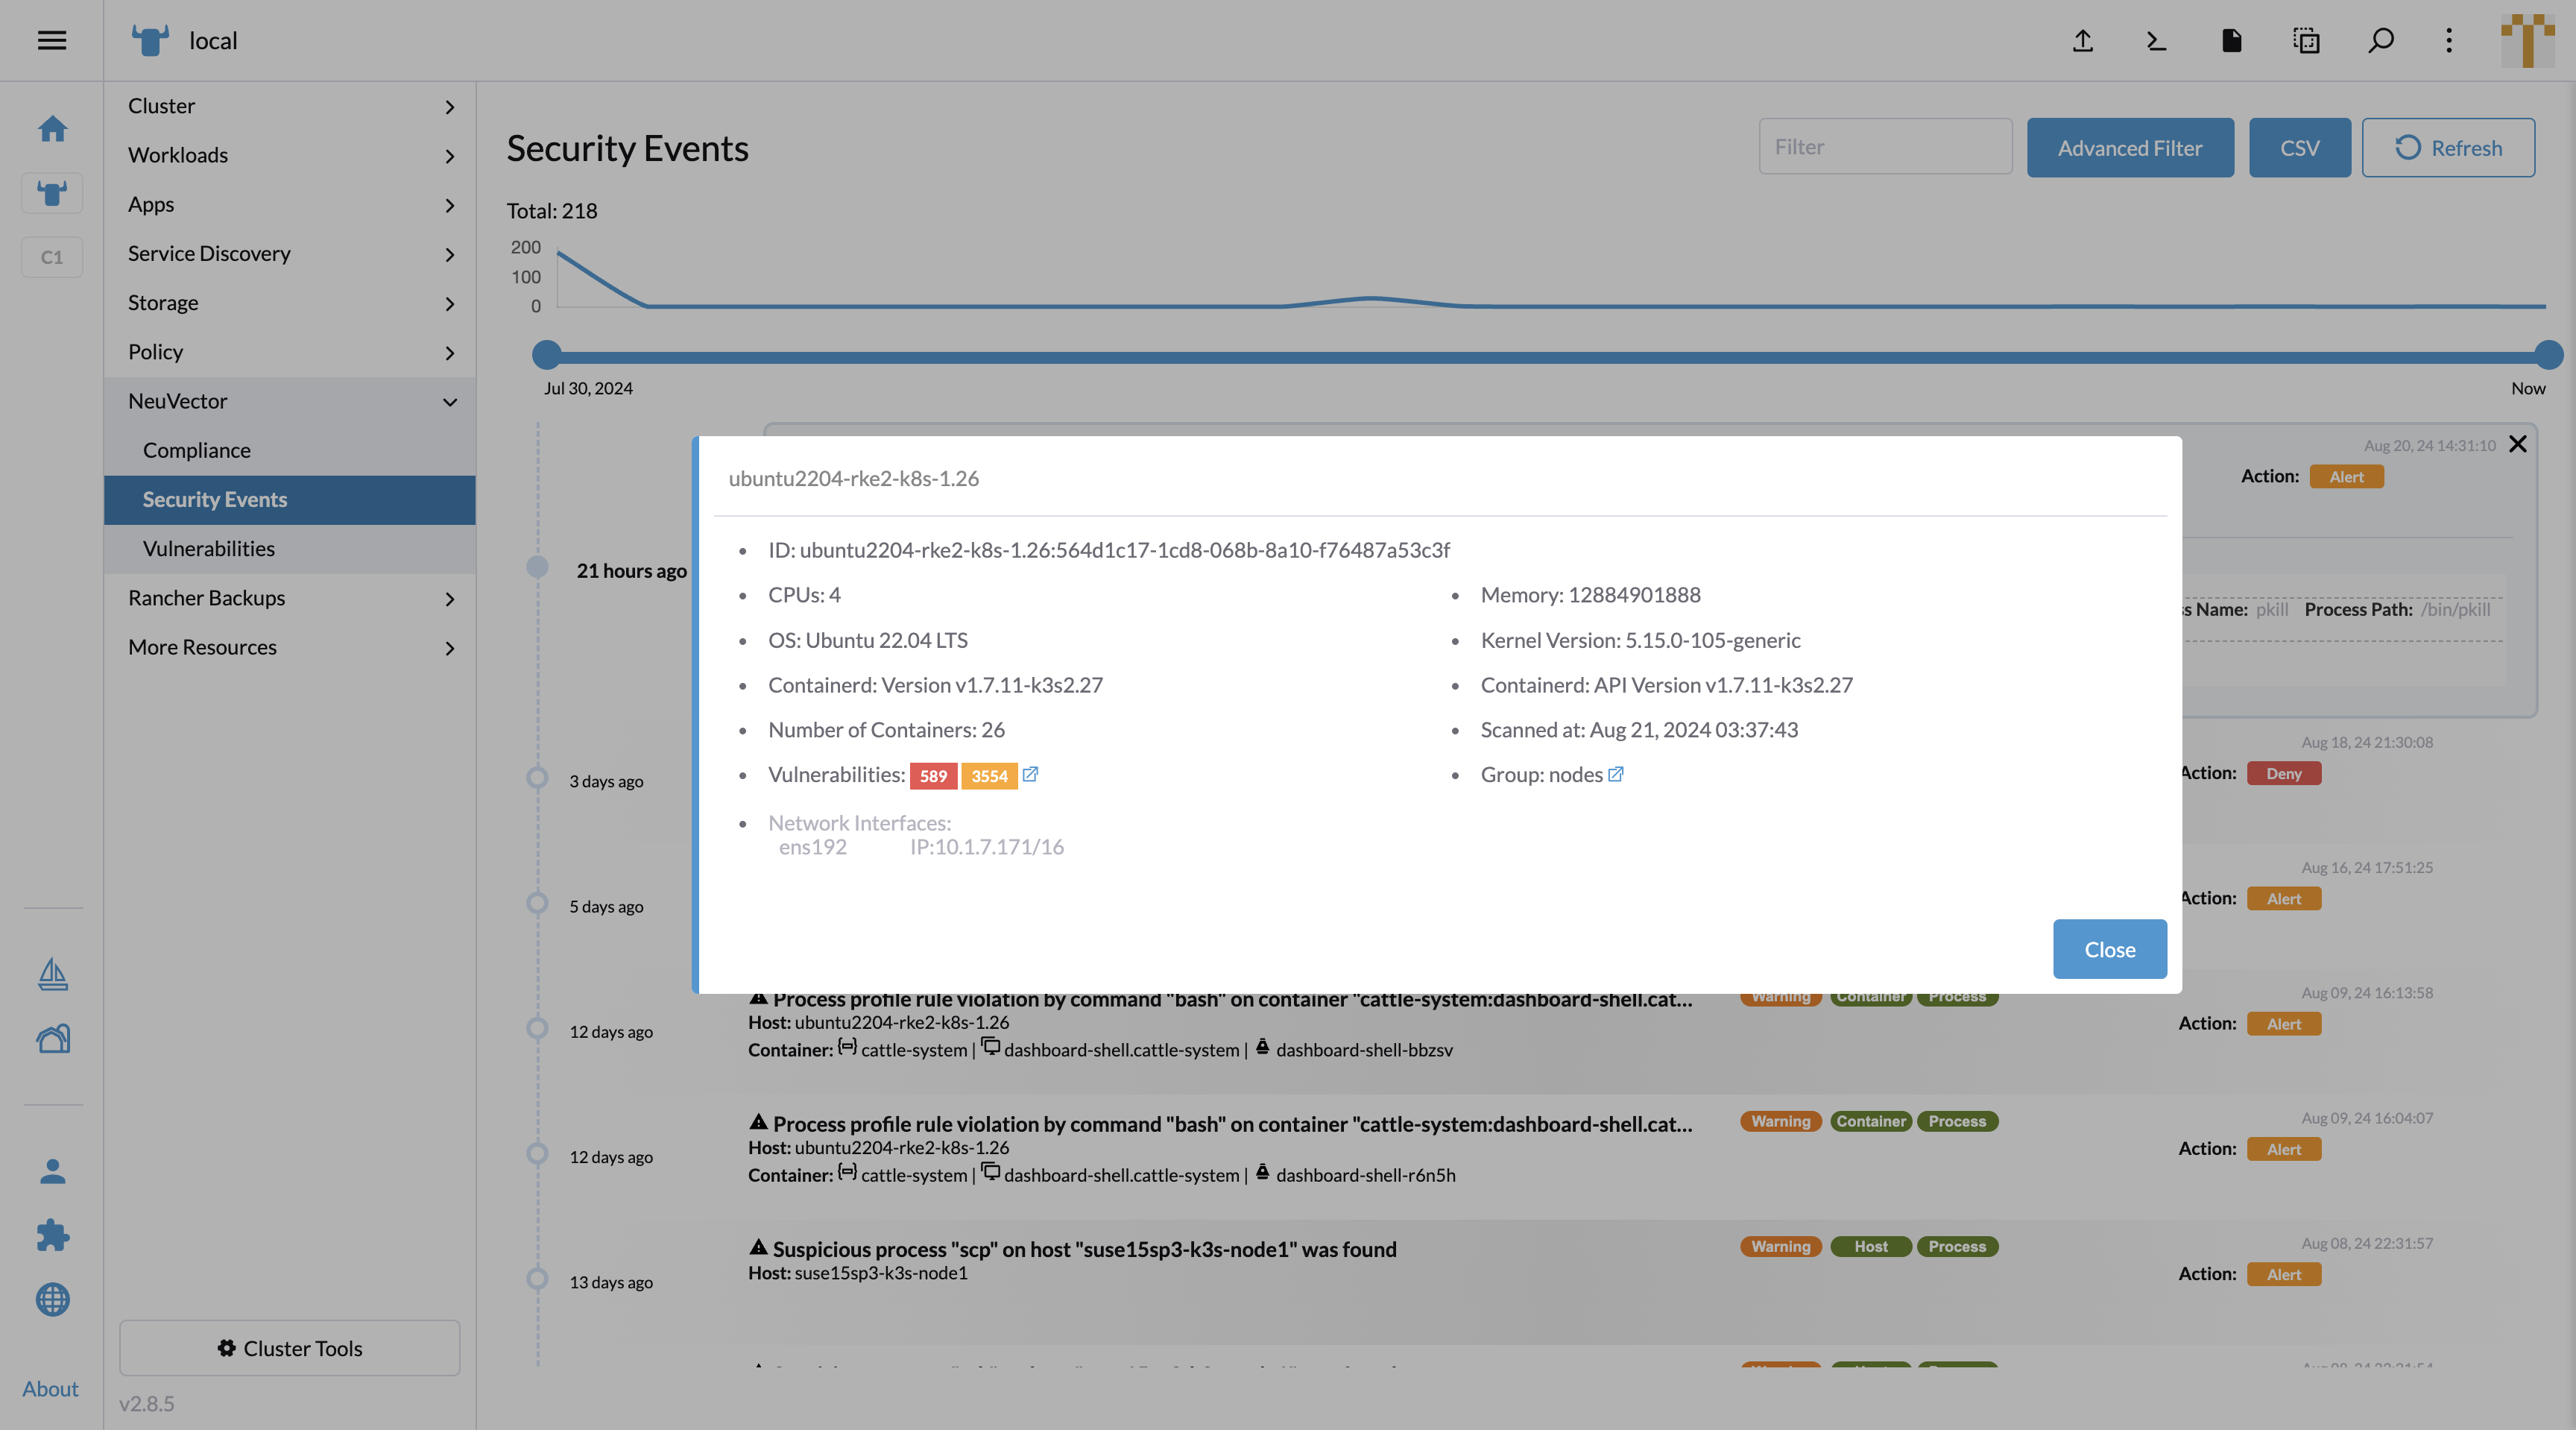
Task: Click the copy kubeconfig to clipboard icon
Action: 2306,40
